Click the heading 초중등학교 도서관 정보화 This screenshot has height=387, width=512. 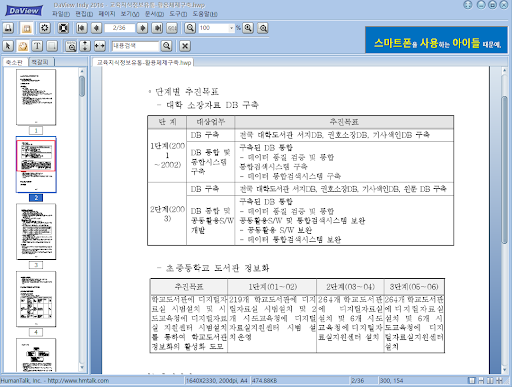coord(217,268)
